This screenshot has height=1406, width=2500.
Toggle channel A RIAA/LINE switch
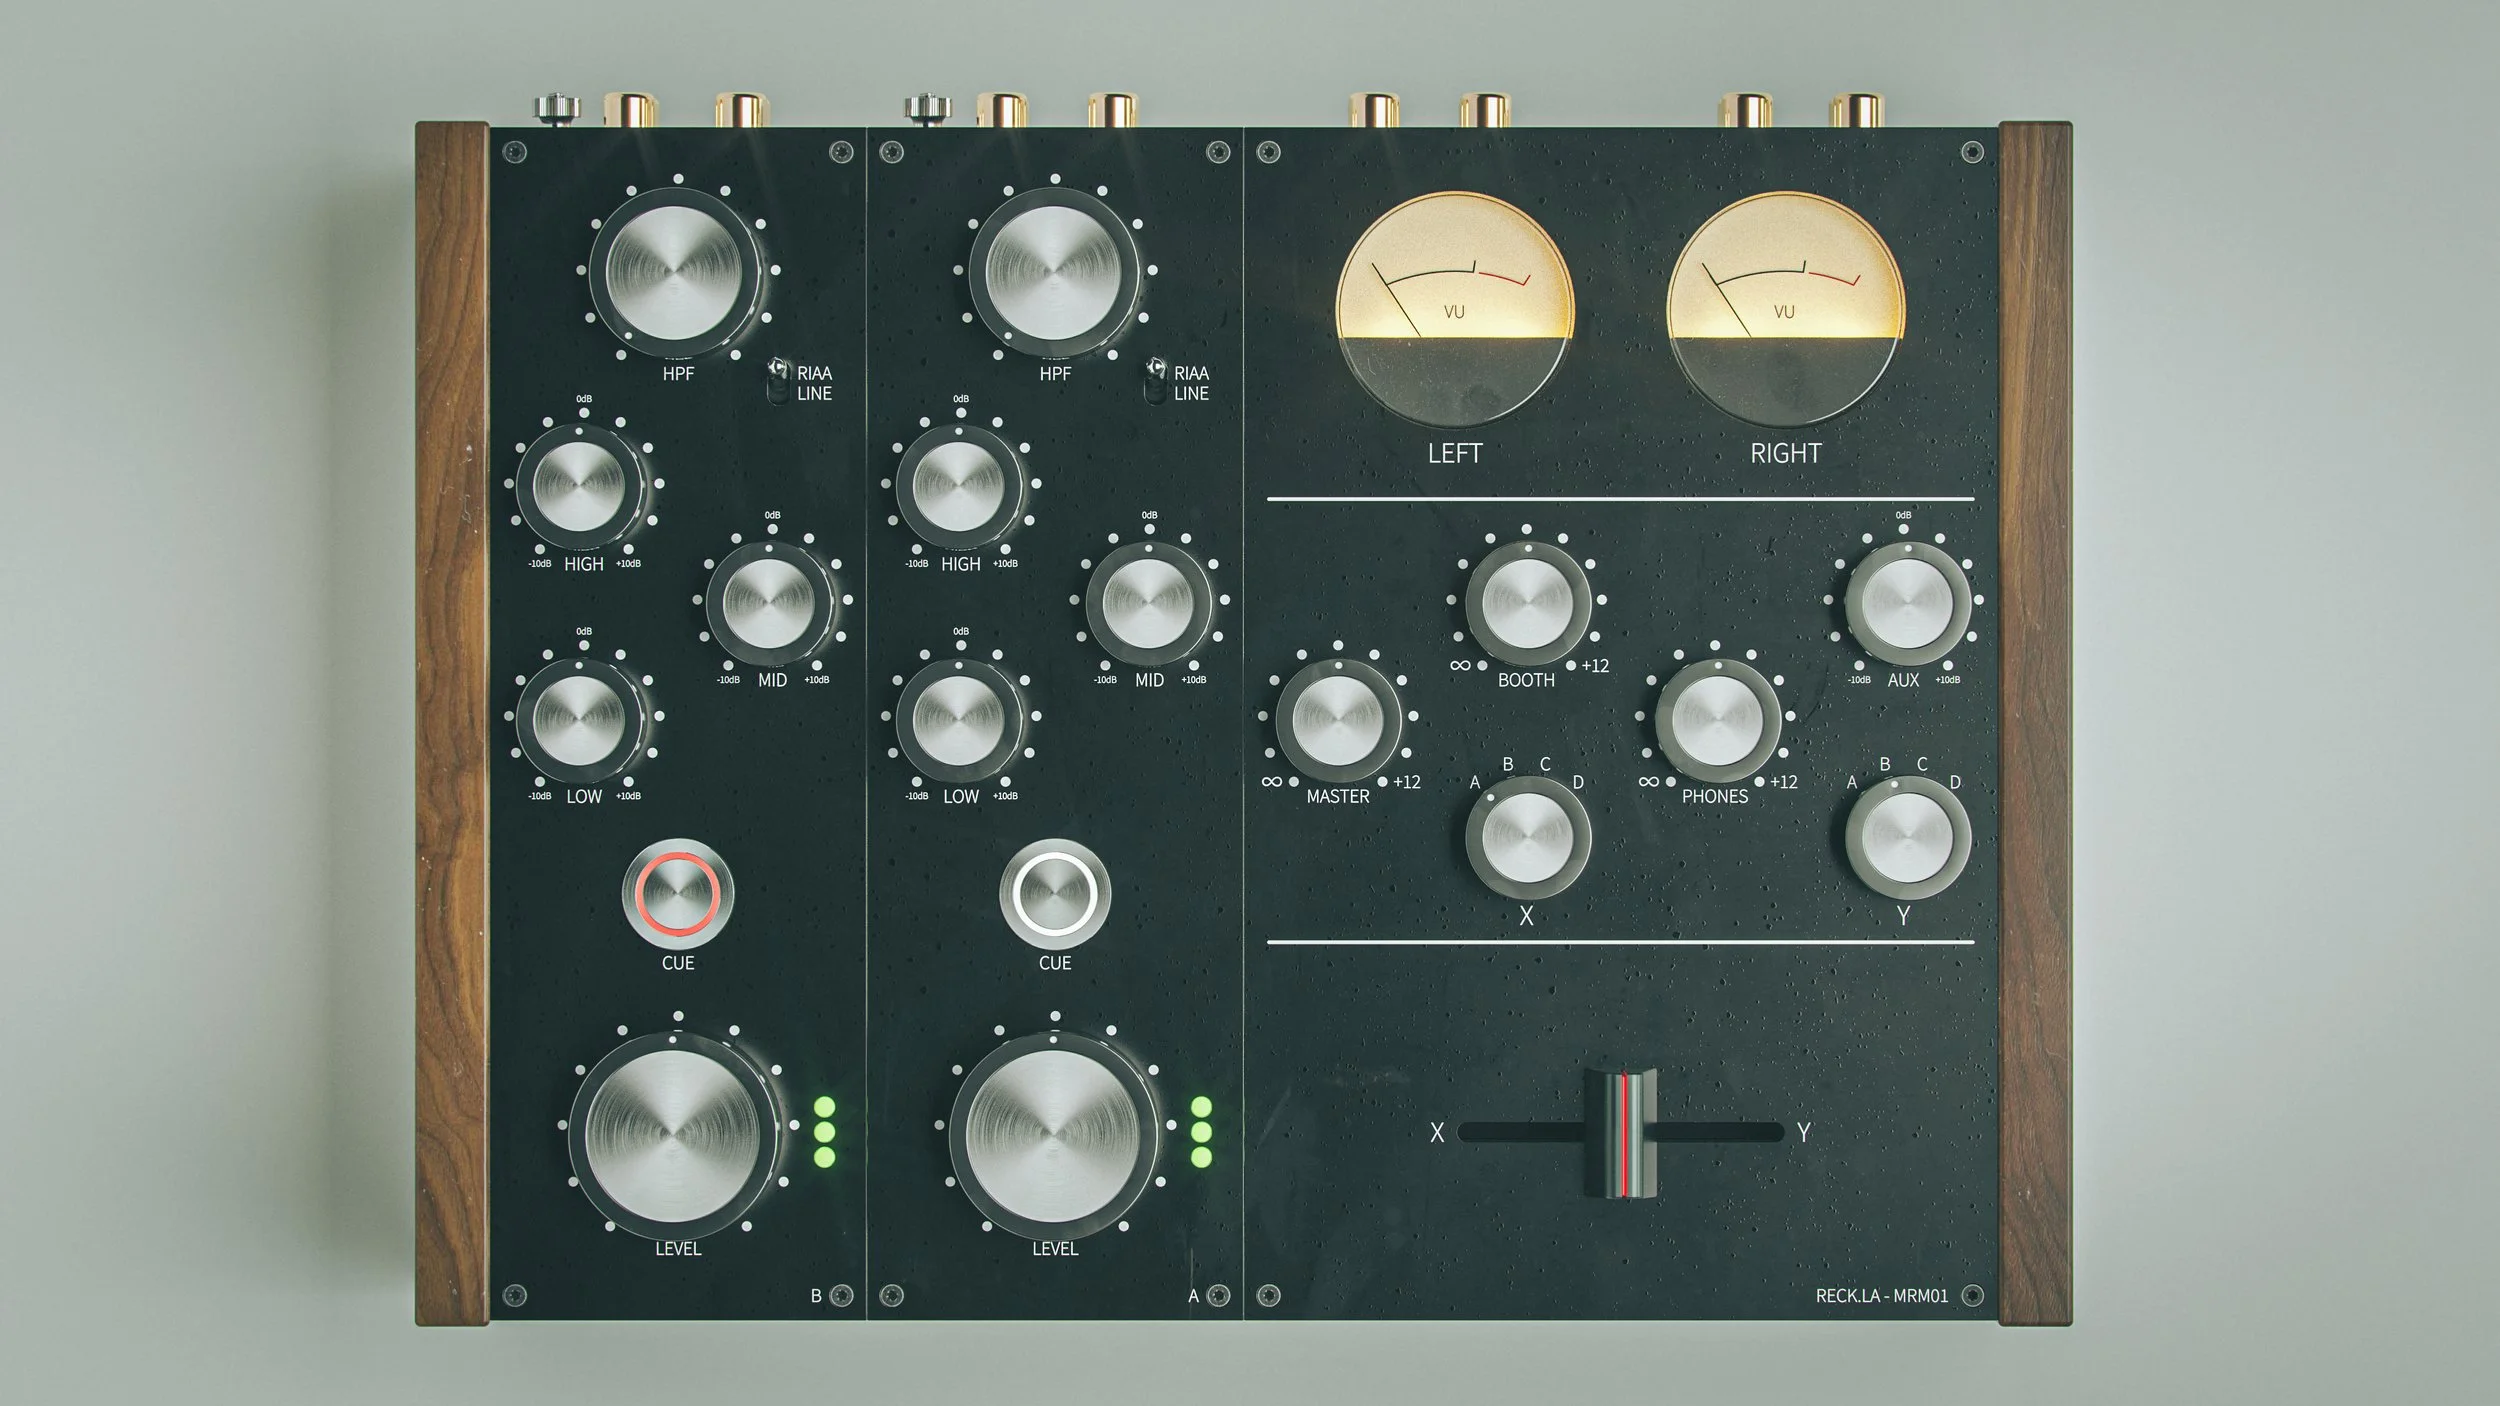[1156, 381]
